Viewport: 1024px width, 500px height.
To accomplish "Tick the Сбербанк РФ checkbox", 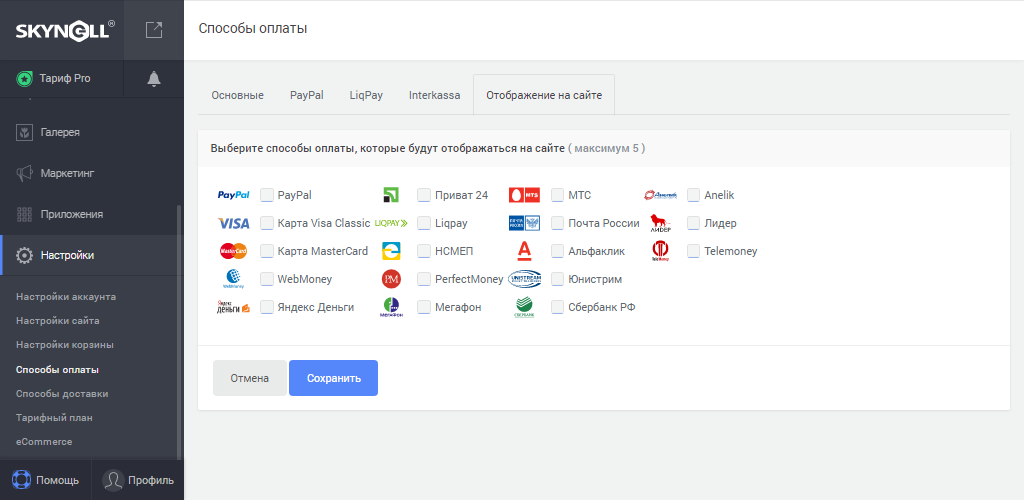I will click(558, 307).
